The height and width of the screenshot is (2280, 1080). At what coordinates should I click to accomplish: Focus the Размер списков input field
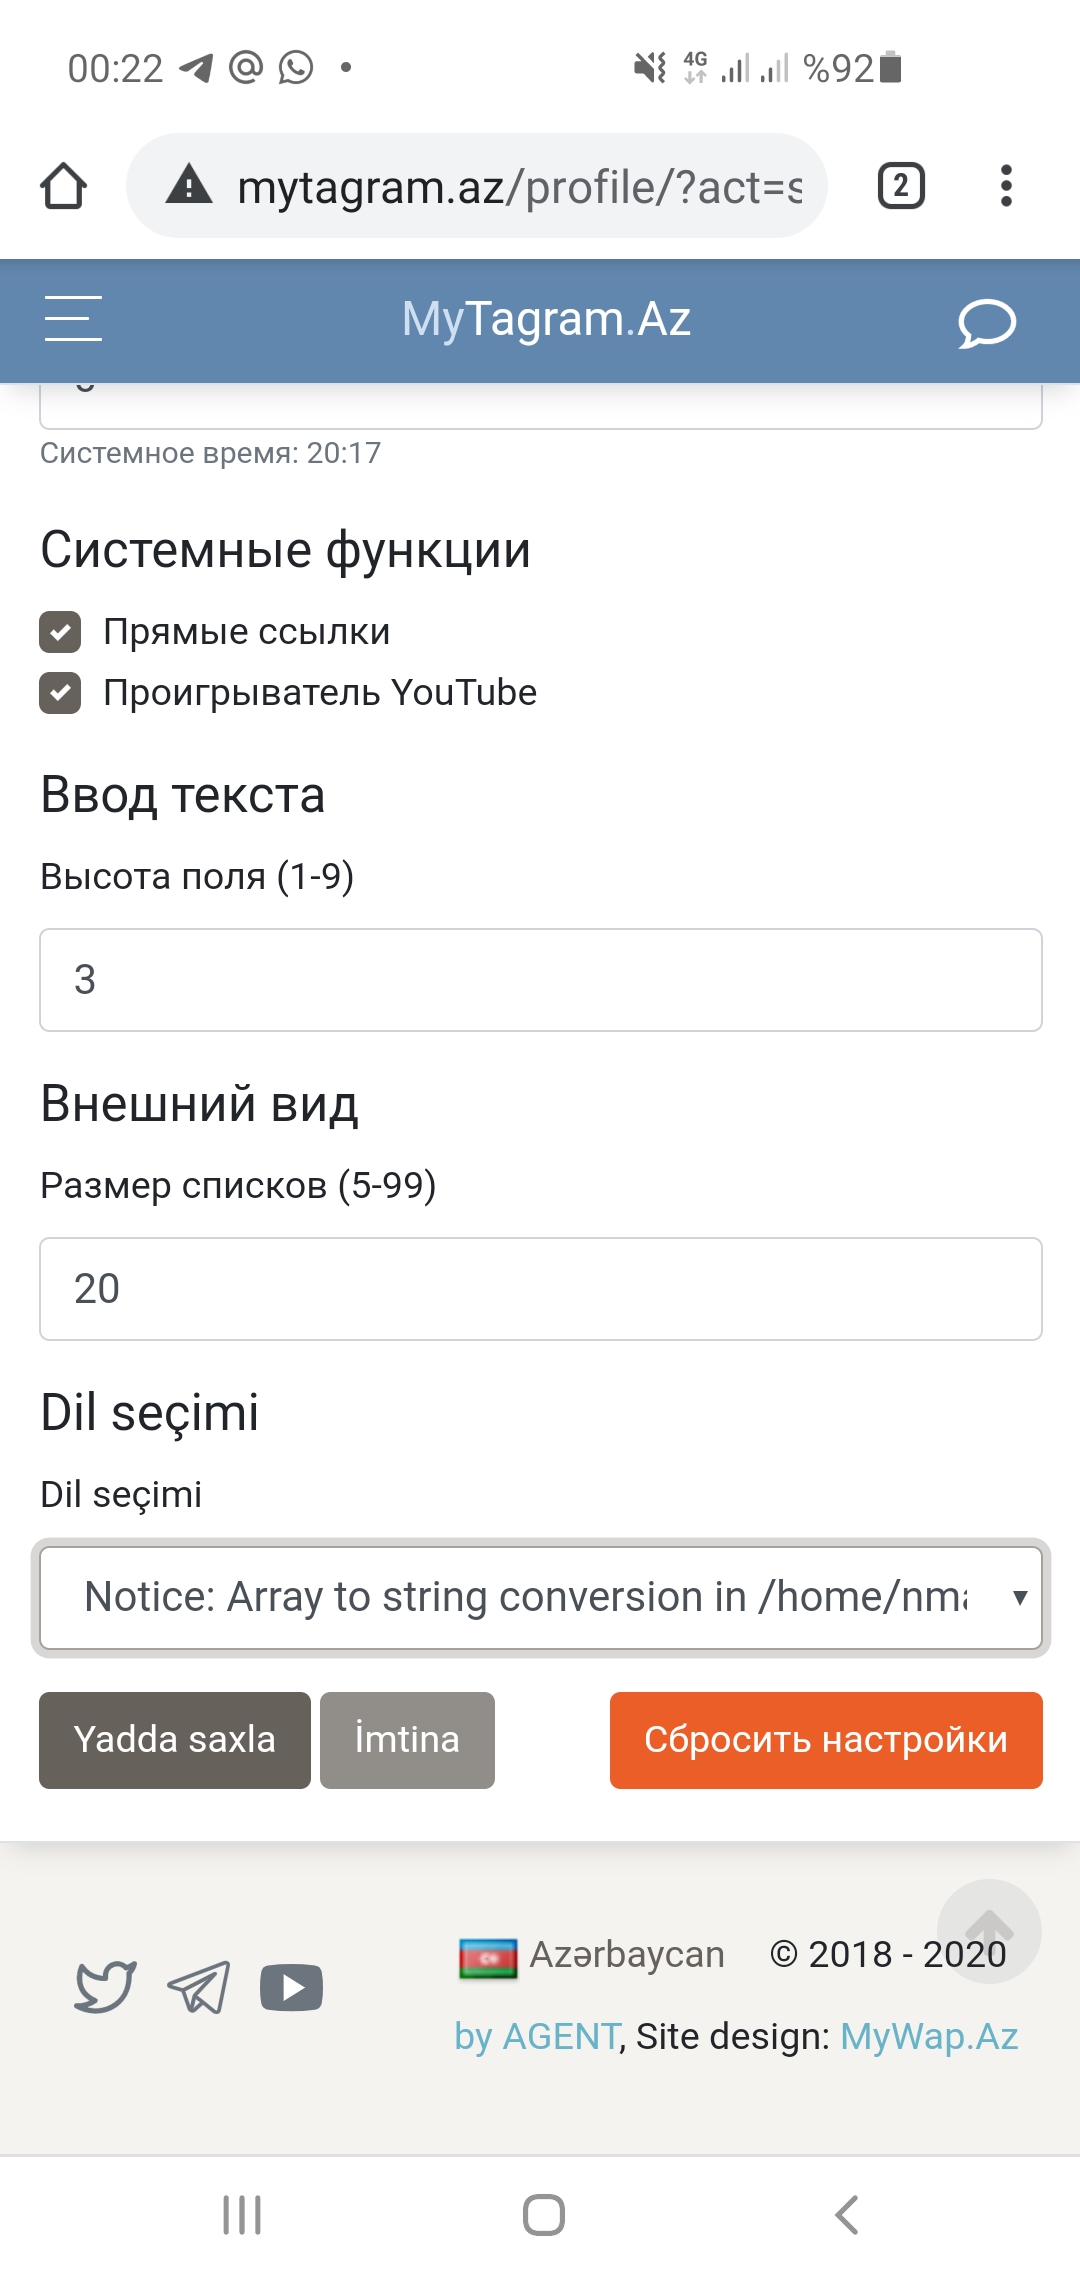click(540, 1289)
